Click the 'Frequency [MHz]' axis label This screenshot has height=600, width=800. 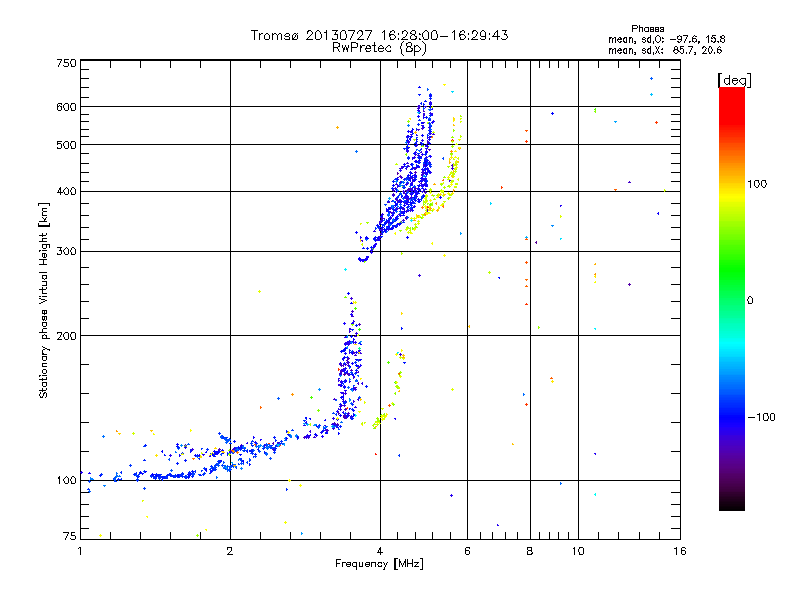coord(379,564)
